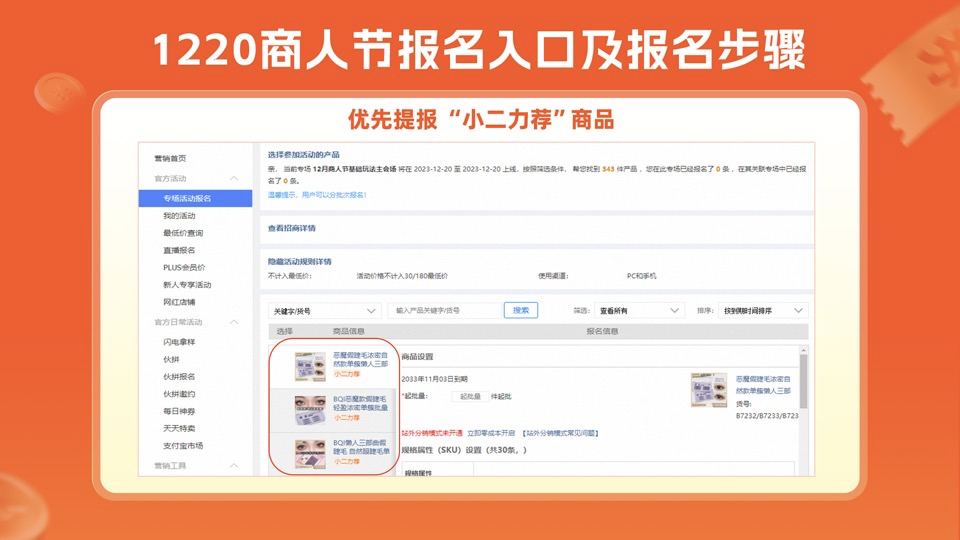This screenshot has width=960, height=540.
Task: Open the 查看所有 filter dropdown
Action: pos(640,311)
